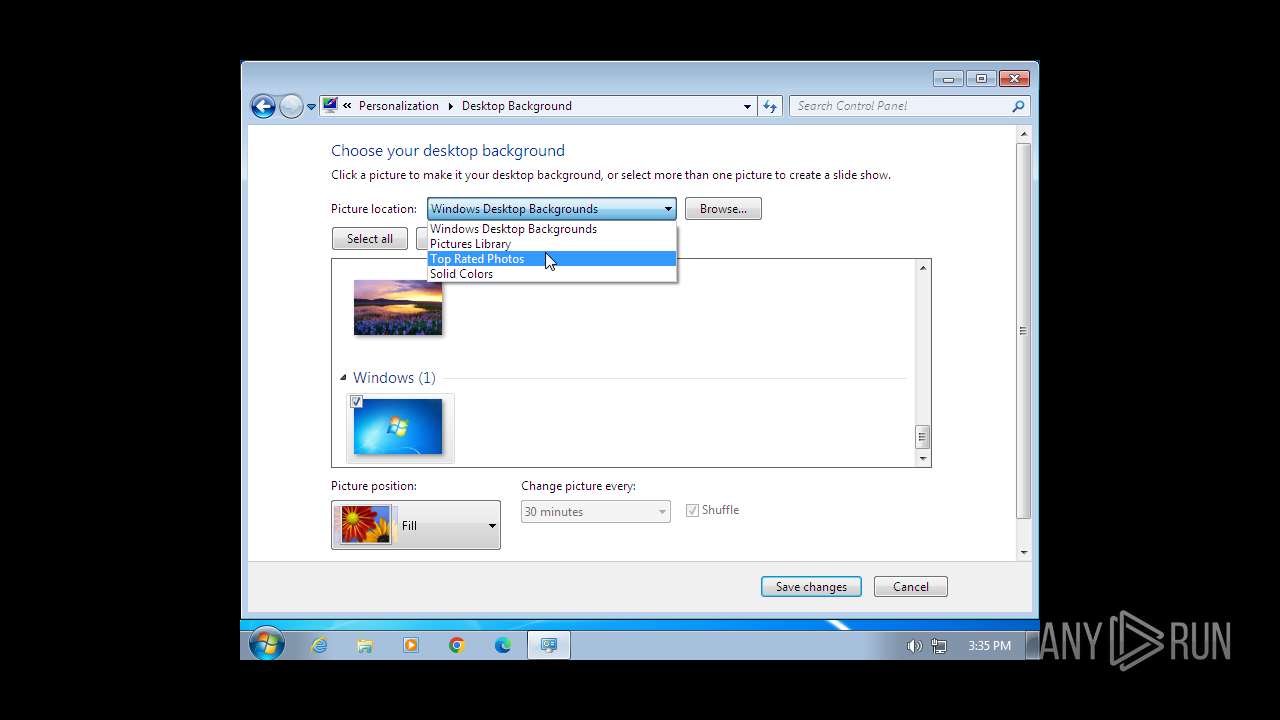Click the Control Panel taskbar button
This screenshot has width=1280, height=720.
tap(549, 645)
